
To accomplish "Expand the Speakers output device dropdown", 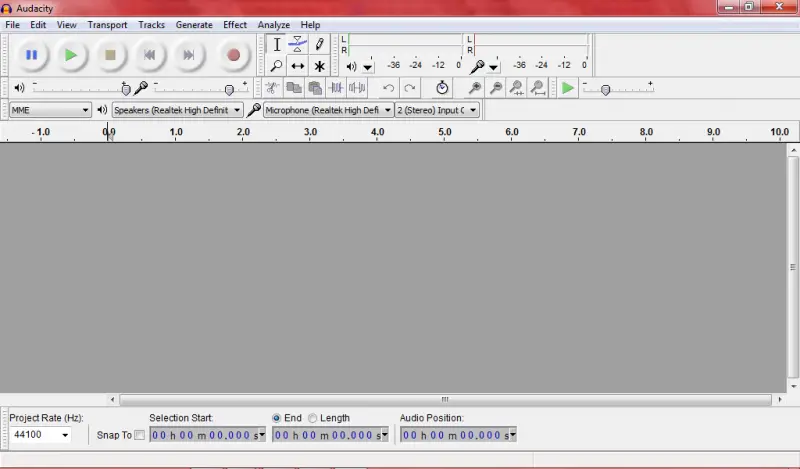I will tap(177, 110).
